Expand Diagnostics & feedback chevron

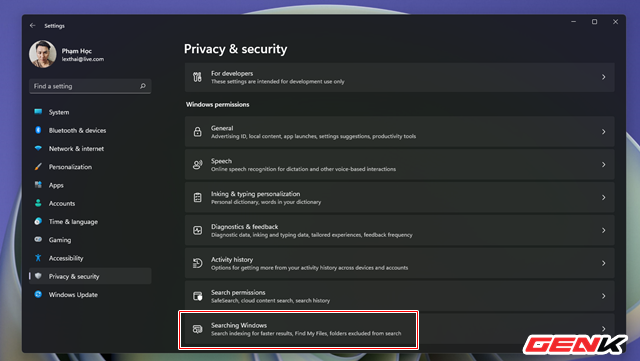click(603, 230)
